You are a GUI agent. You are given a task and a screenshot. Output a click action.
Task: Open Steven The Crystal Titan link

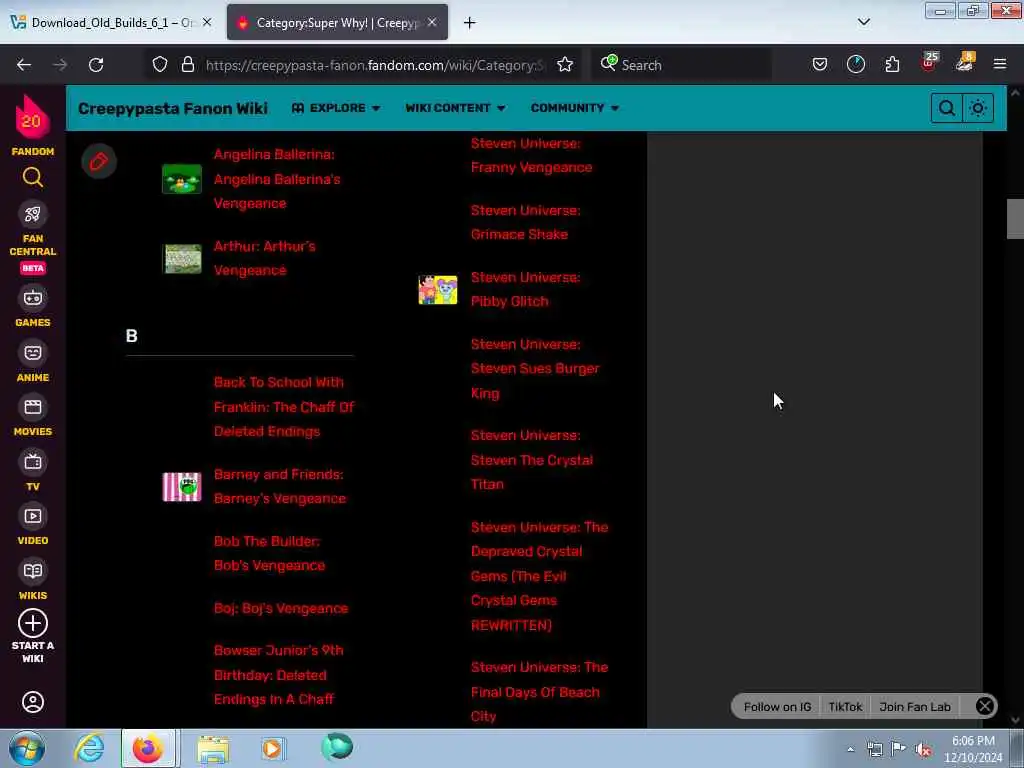[532, 460]
